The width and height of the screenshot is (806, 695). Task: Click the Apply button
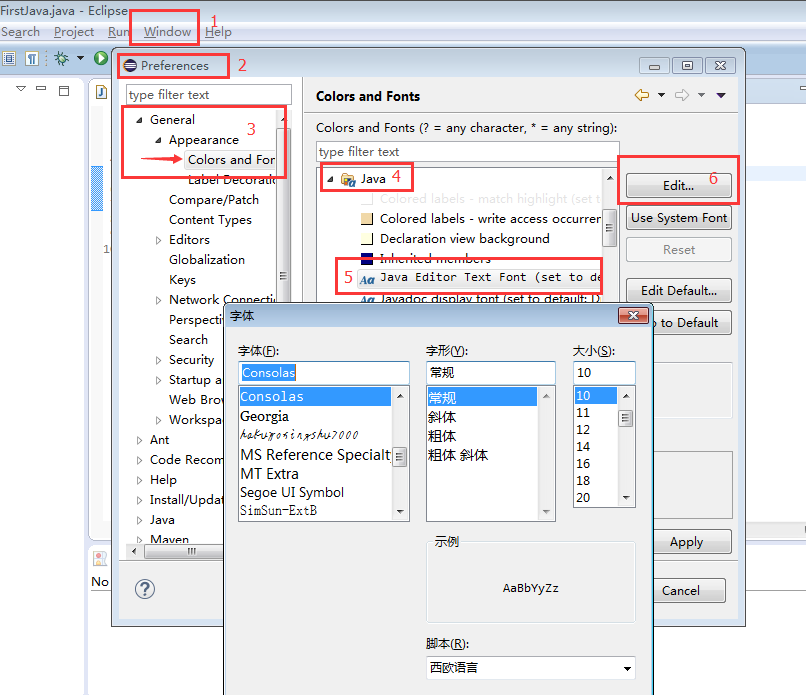point(692,542)
